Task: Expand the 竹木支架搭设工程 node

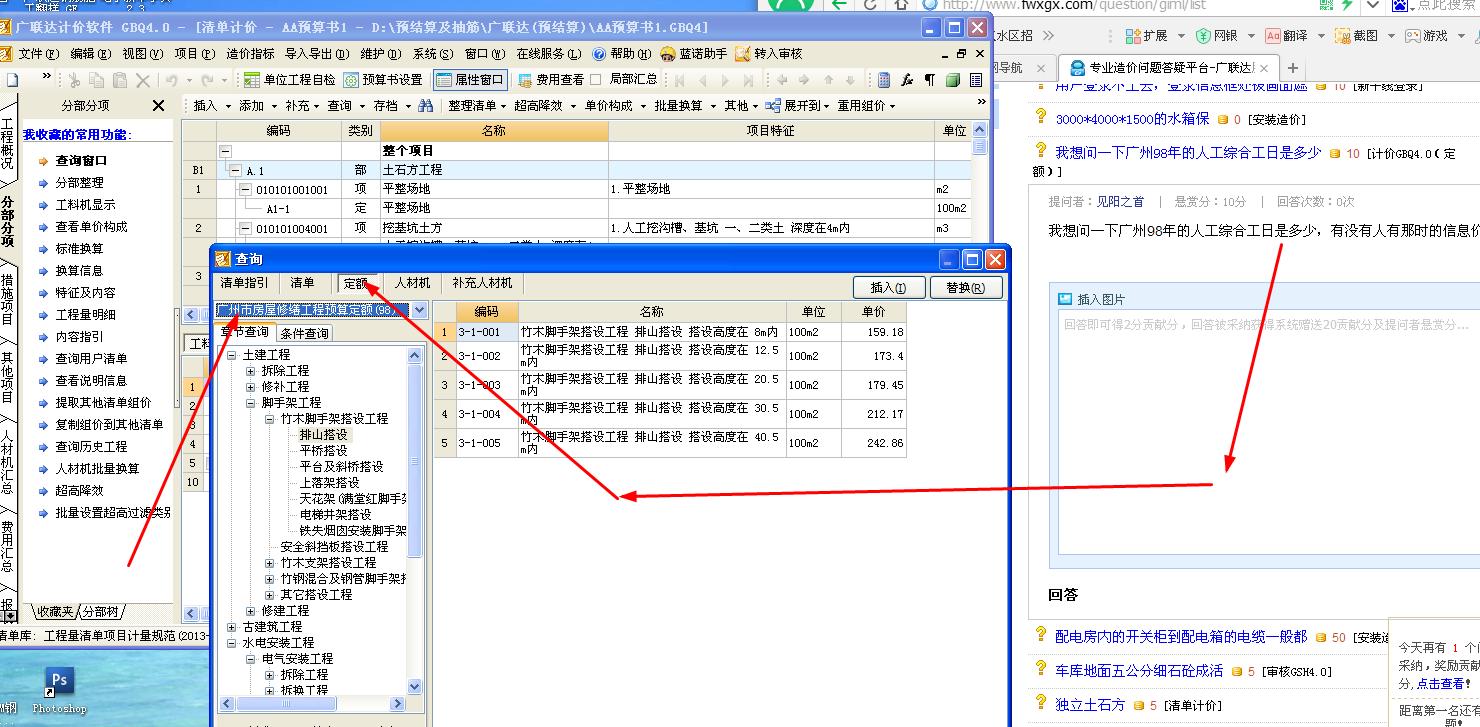Action: tap(270, 563)
